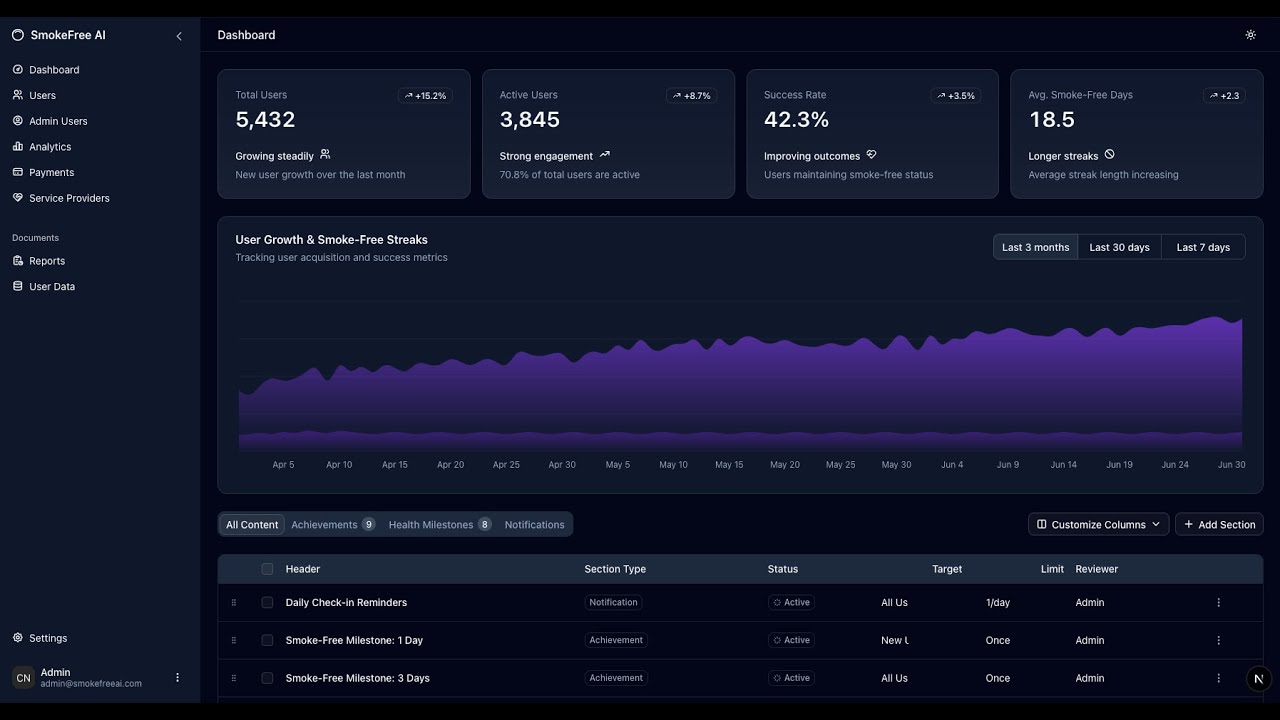Click the CN avatar in sidebar footer
The width and height of the screenshot is (1280, 720).
[x=24, y=678]
